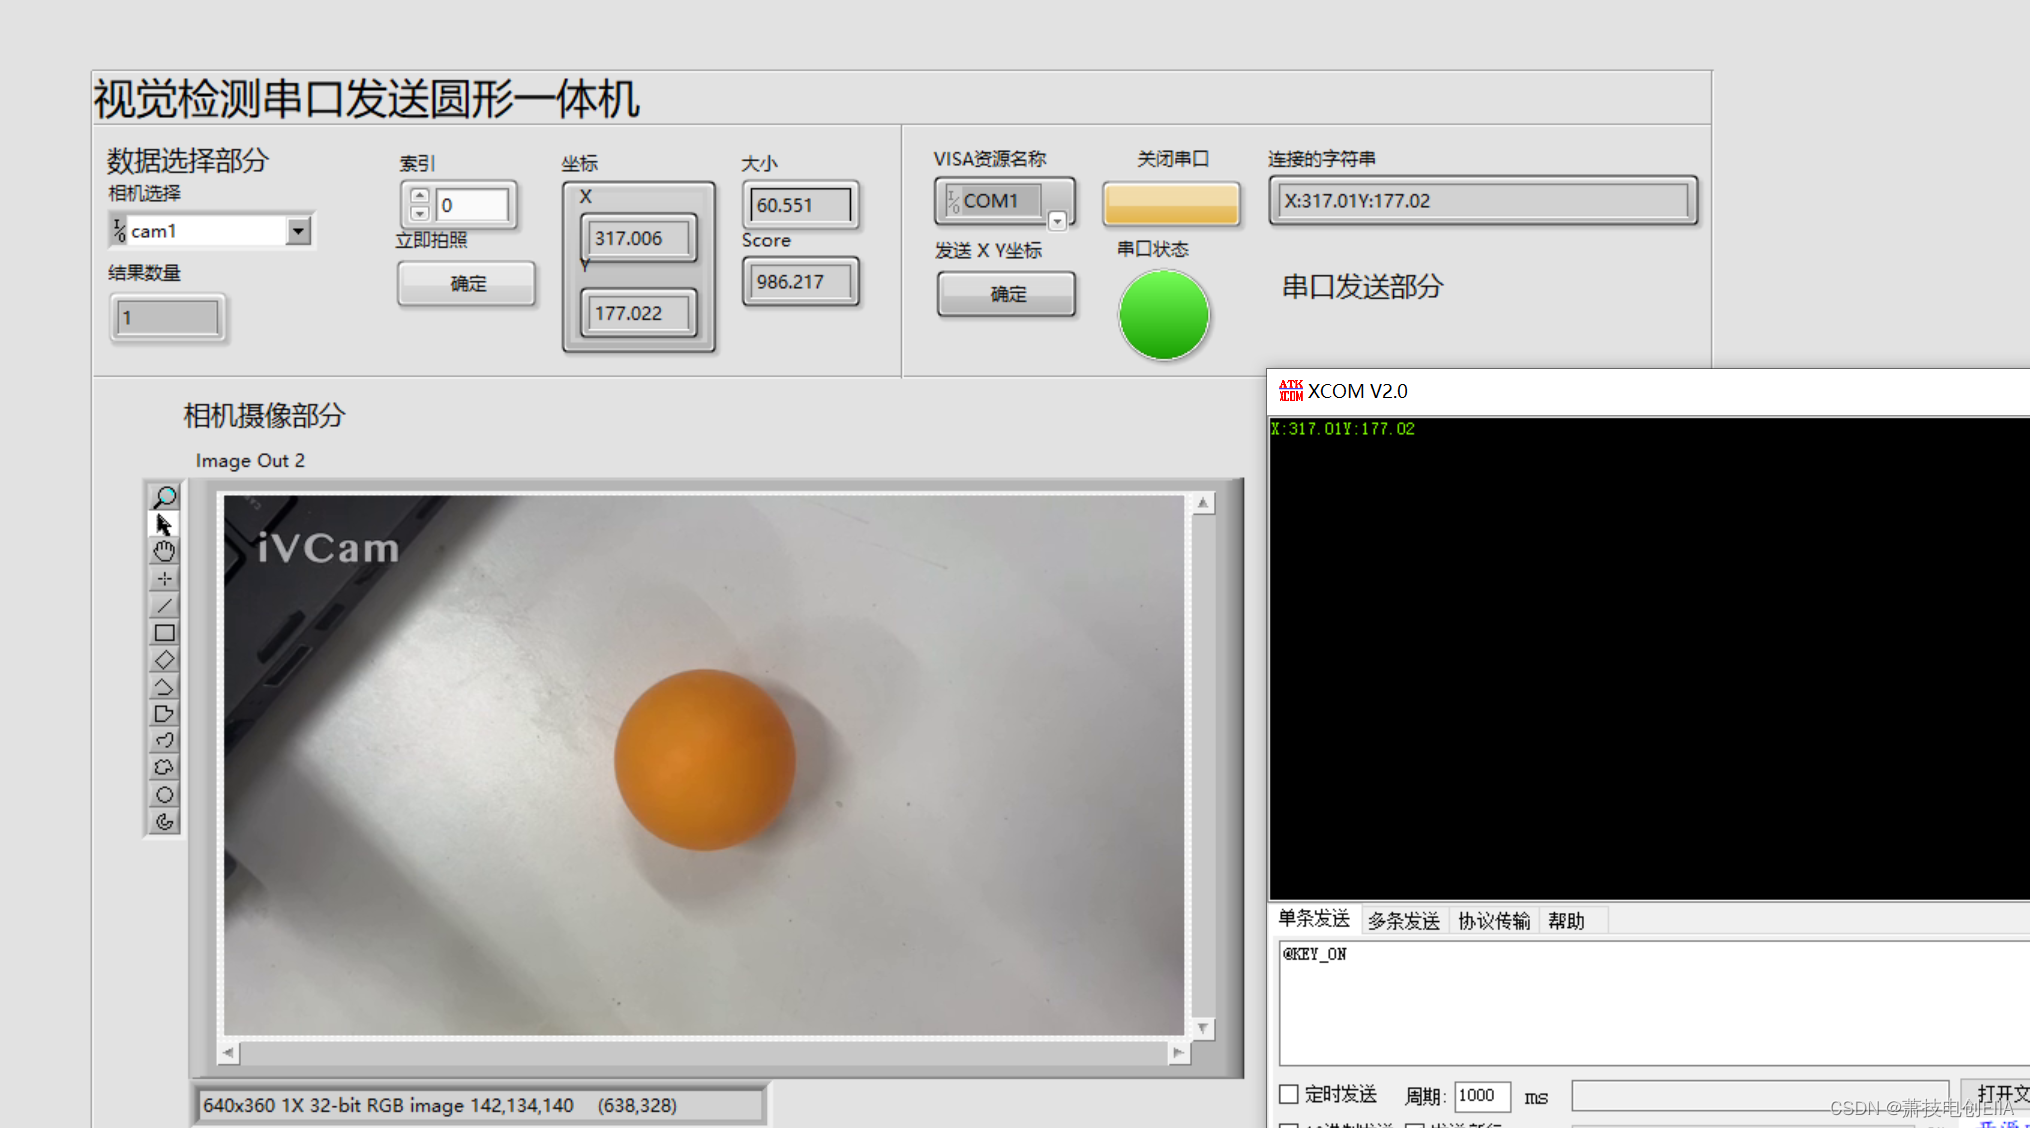Screen dimensions: 2030x1128
Task: Switch to the 多条发送 tab
Action: (x=1403, y=921)
